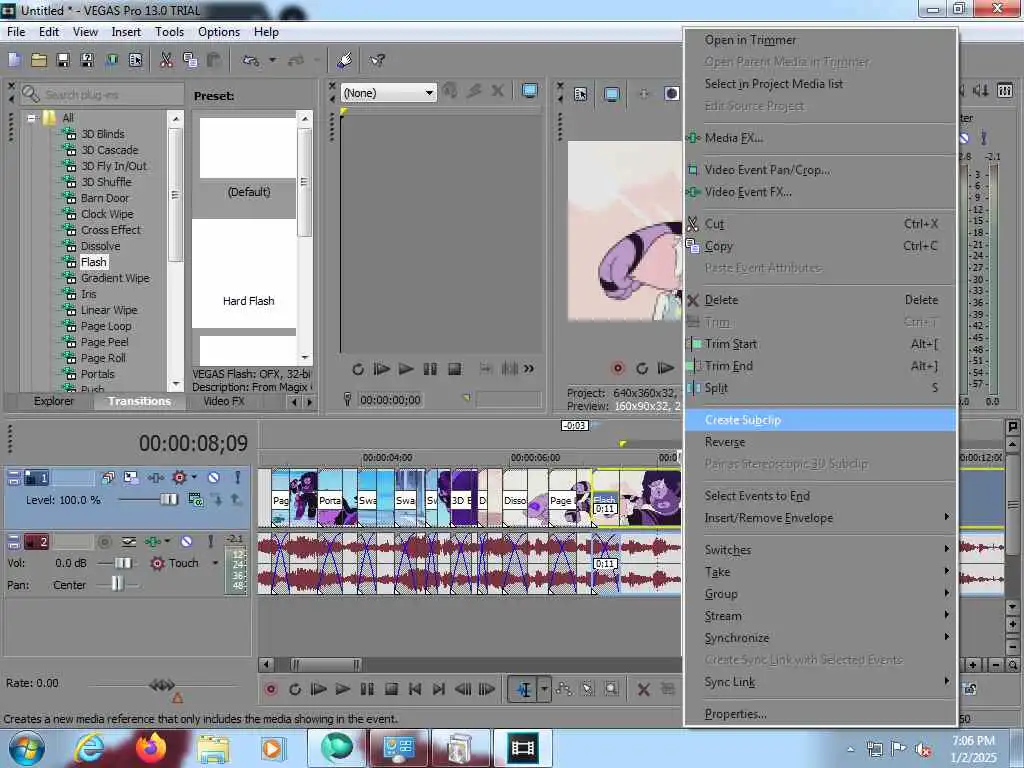This screenshot has width=1024, height=768.
Task: Open Undo history dropdown arrow
Action: coord(272,60)
